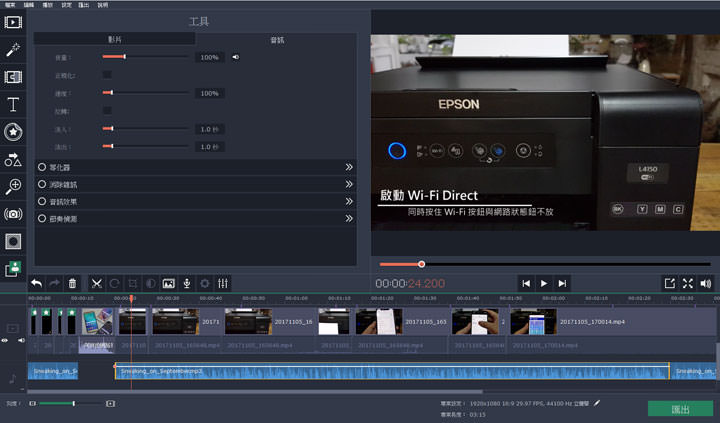
Task: Open the Titles text tool
Action: 13,105
